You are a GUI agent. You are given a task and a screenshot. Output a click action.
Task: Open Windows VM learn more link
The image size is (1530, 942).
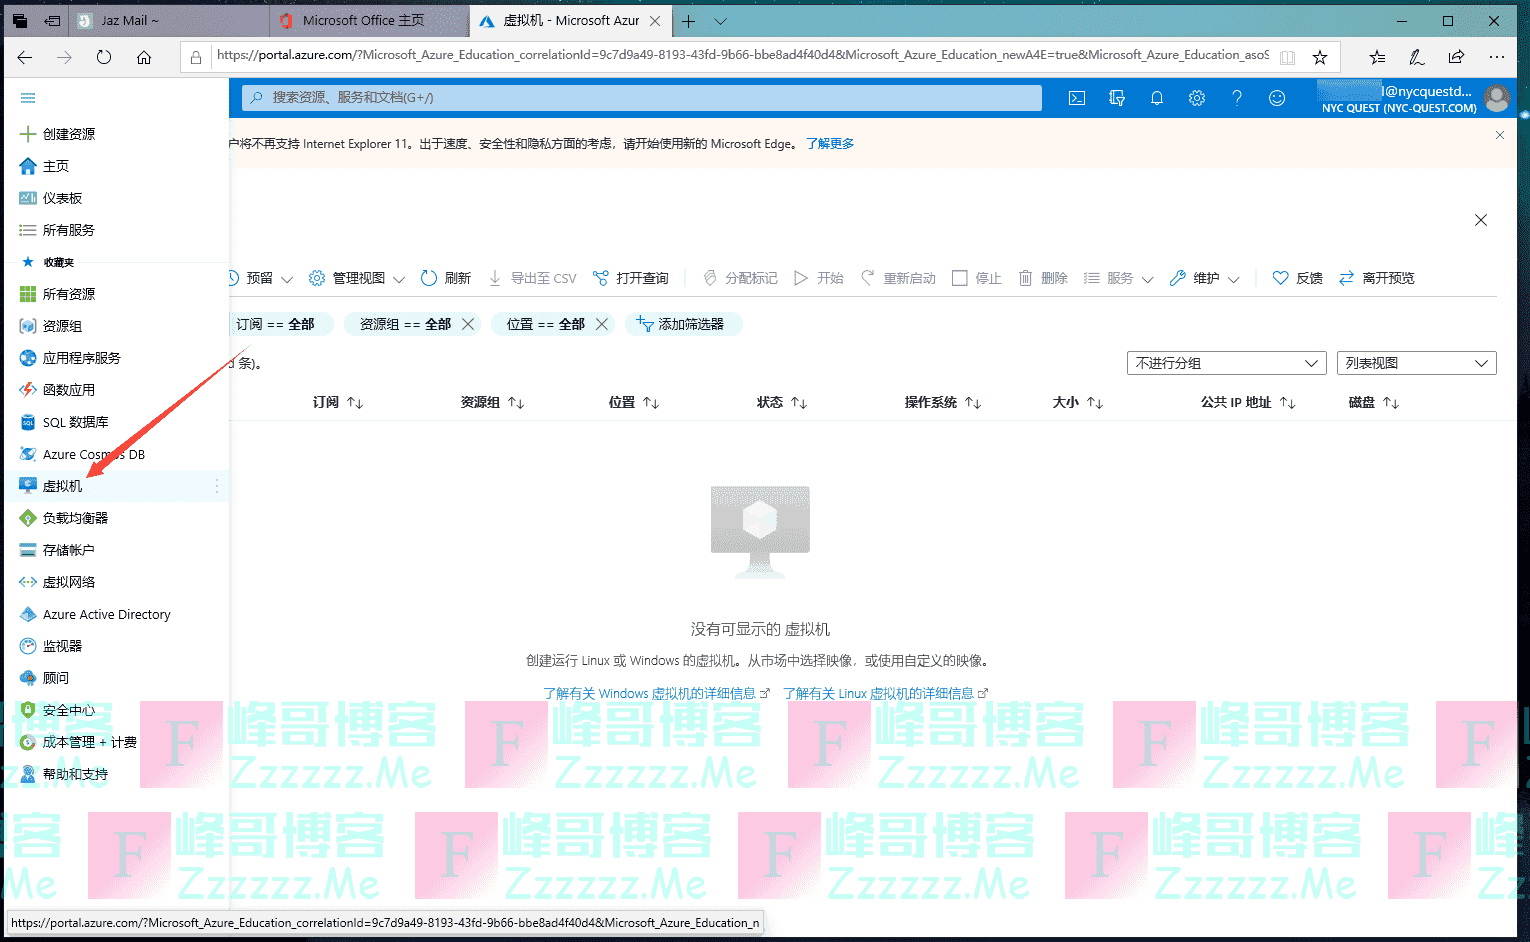tap(656, 693)
